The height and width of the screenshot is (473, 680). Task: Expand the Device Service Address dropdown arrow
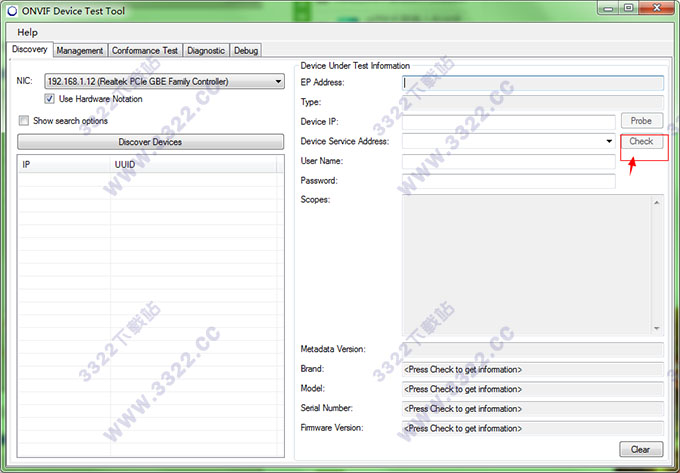click(609, 141)
